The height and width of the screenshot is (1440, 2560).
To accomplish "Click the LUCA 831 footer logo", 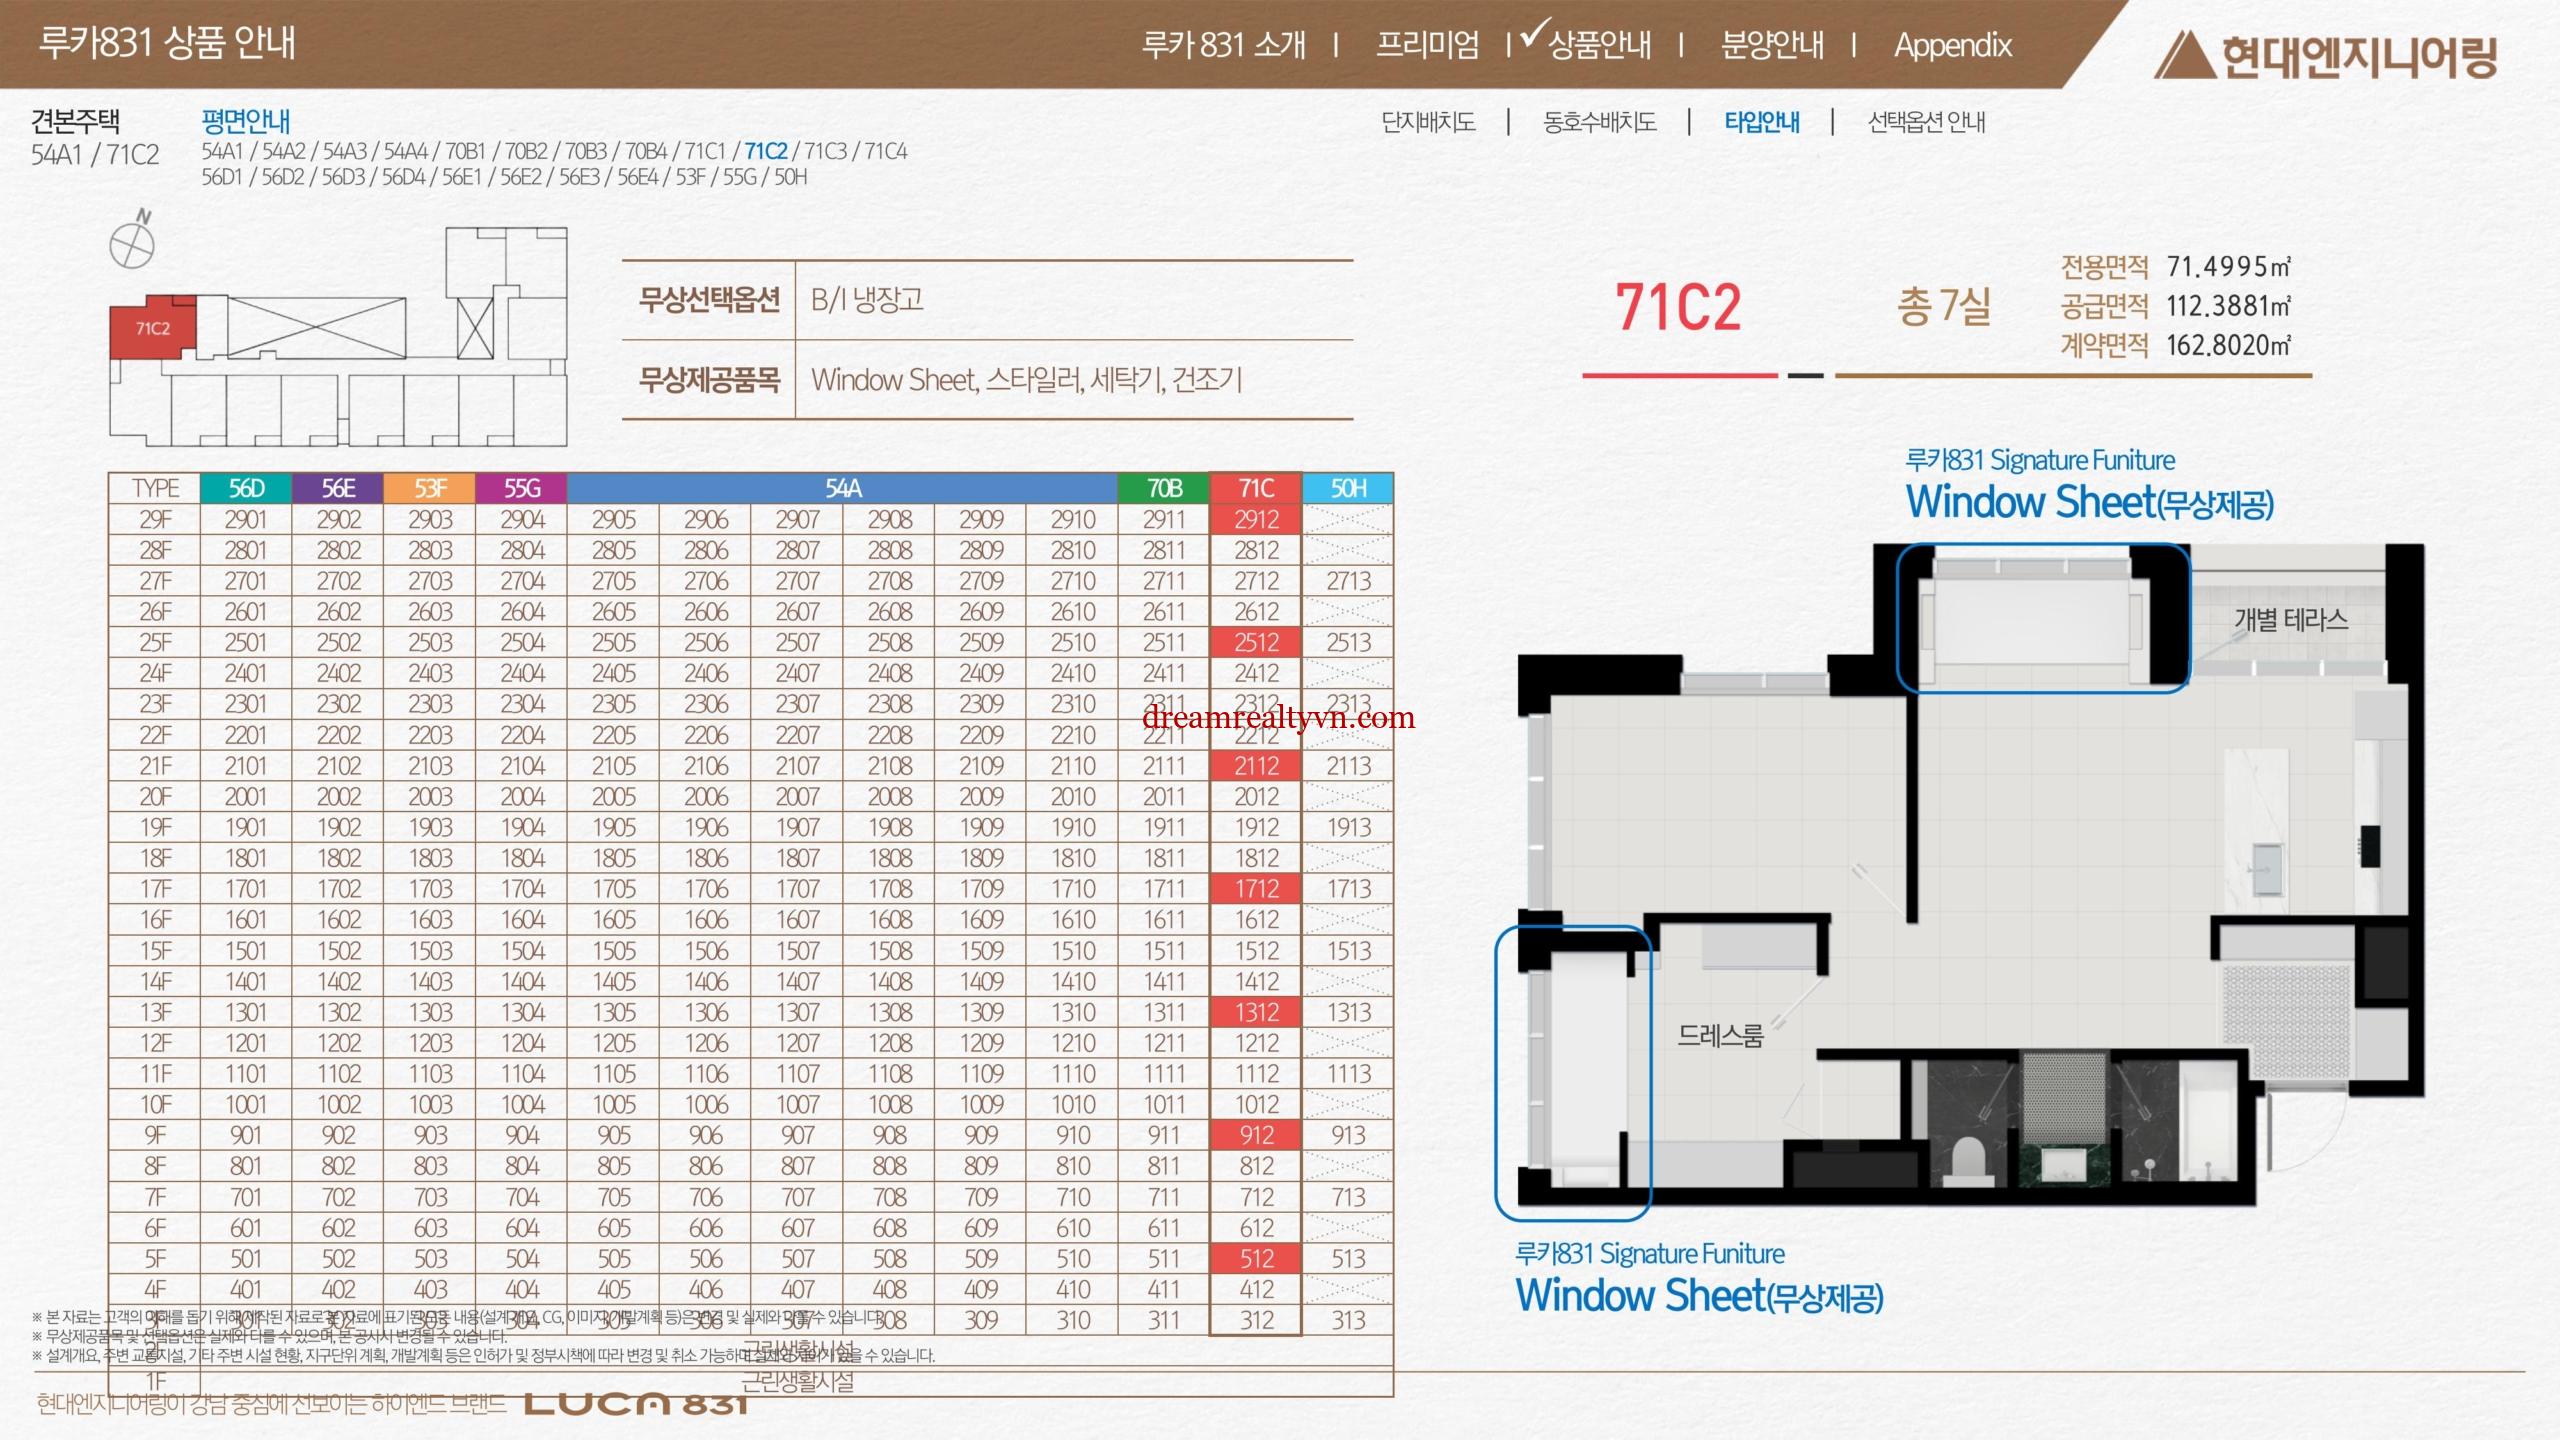I will pyautogui.click(x=636, y=1404).
